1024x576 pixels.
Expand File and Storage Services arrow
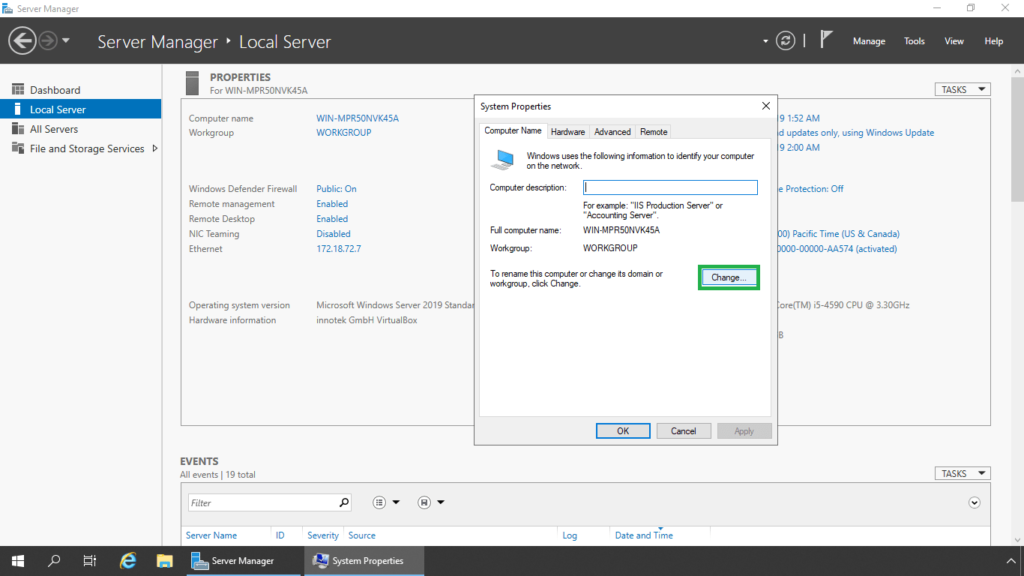click(x=155, y=148)
